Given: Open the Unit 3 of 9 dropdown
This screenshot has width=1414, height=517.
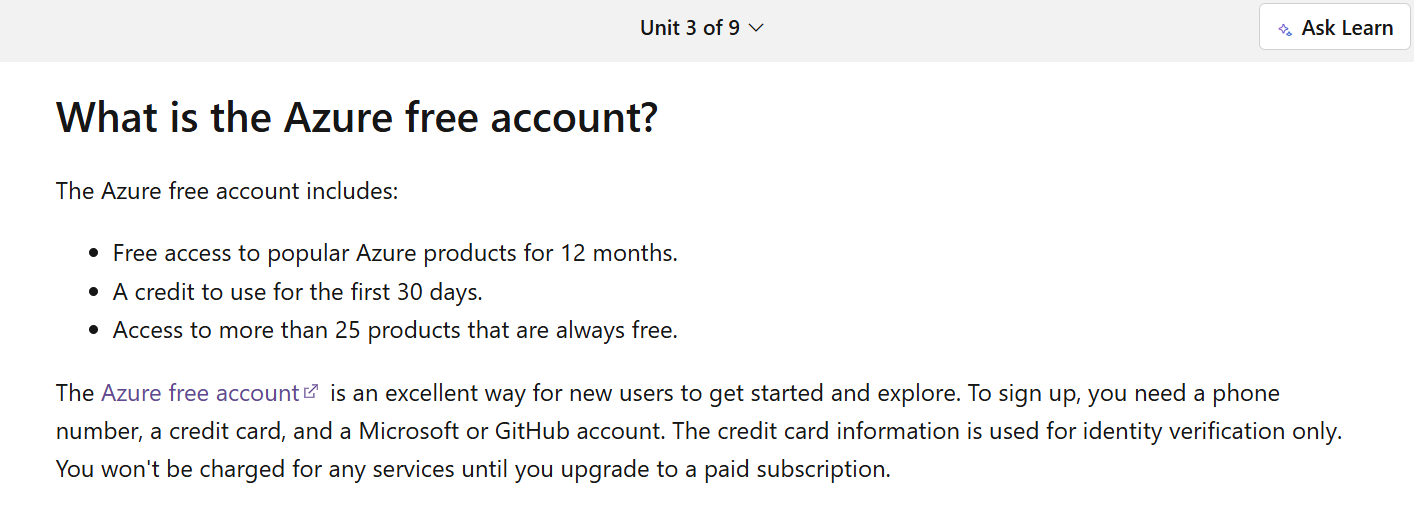Looking at the screenshot, I should 702,28.
